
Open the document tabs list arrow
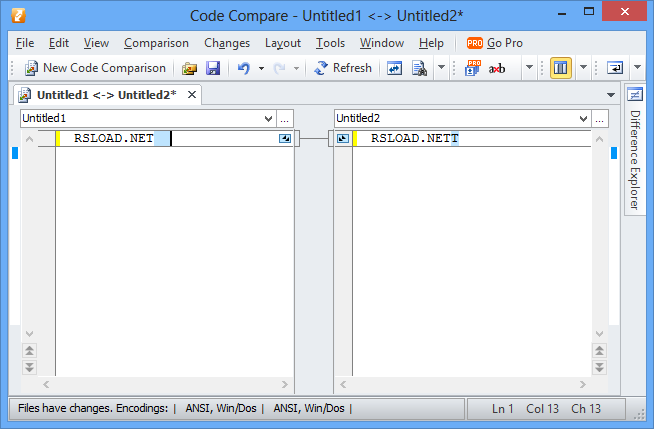tap(611, 95)
